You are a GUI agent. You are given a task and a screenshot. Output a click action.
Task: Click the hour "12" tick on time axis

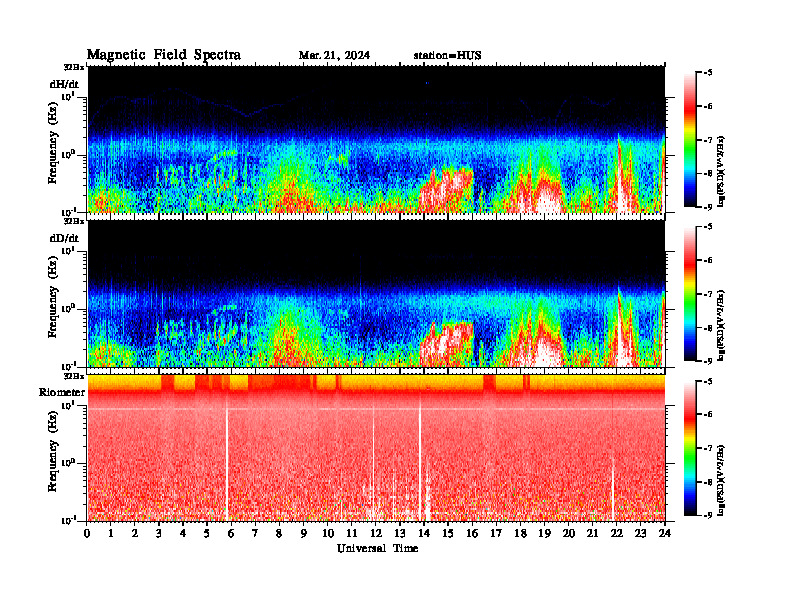pos(375,533)
